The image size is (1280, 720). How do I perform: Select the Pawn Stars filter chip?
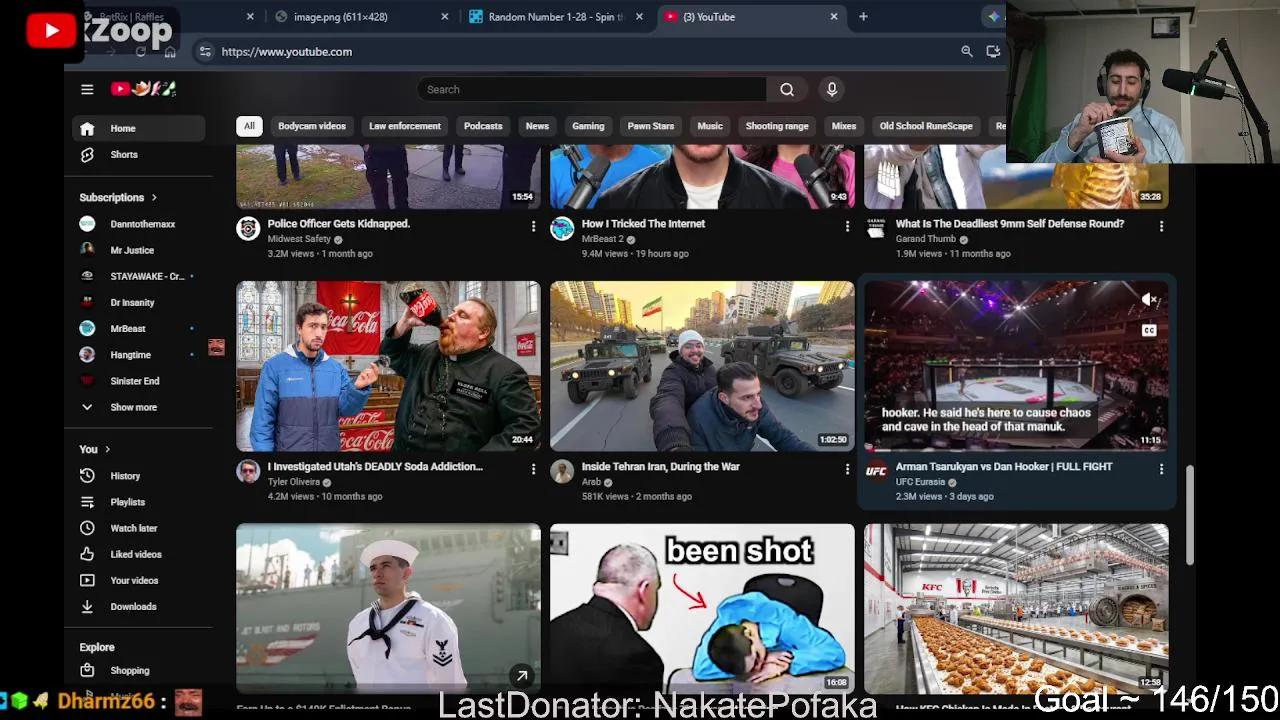click(650, 126)
